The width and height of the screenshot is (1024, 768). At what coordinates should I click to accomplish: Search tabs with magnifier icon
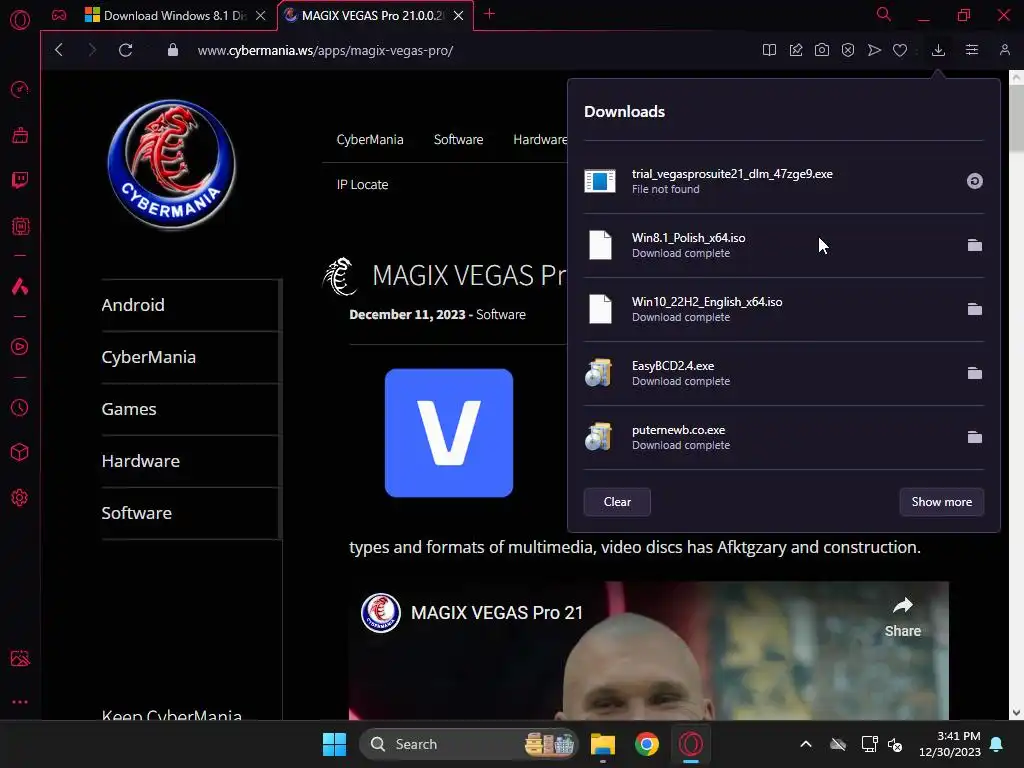pos(884,14)
